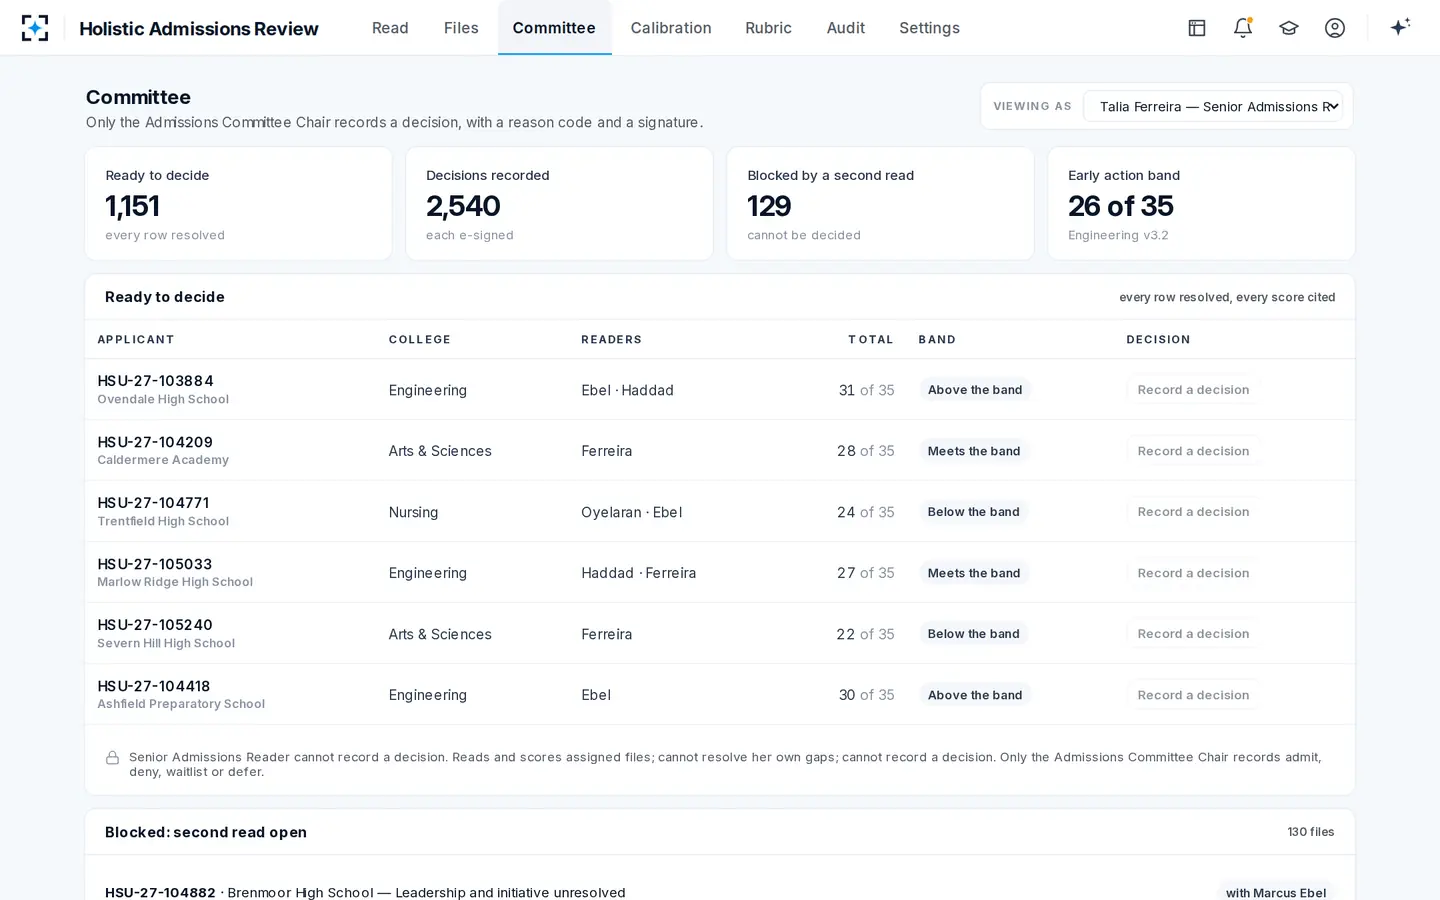Click readers Oyelaran · Ebel cell

(632, 512)
